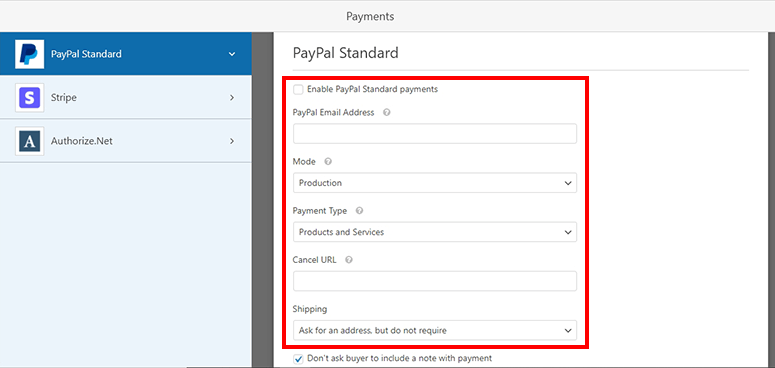This screenshot has height=368, width=775.
Task: Select Stripe in payments sidebar
Action: (x=126, y=97)
